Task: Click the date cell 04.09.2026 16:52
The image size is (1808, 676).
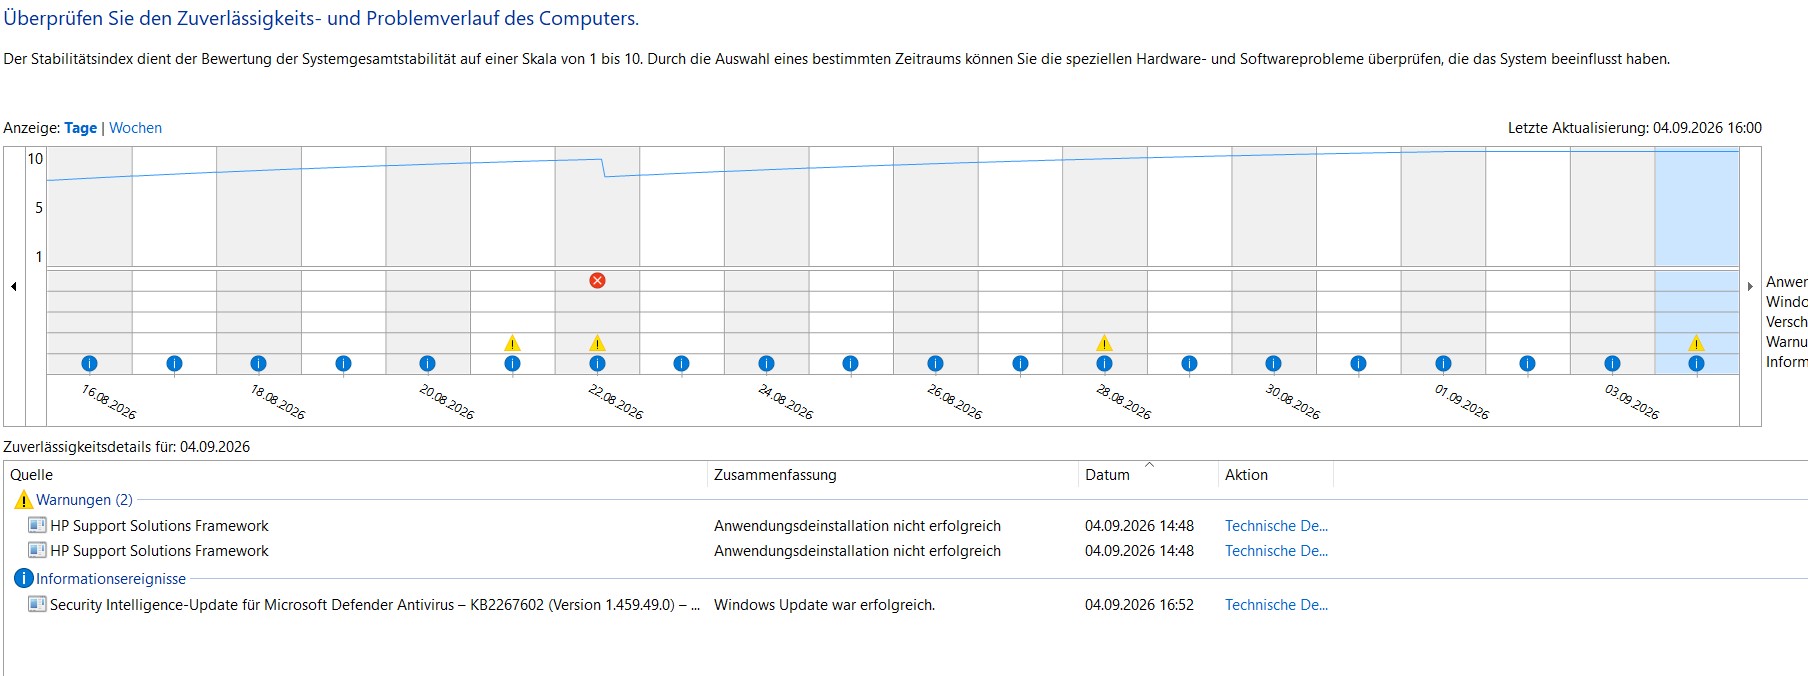Action: coord(1139,605)
